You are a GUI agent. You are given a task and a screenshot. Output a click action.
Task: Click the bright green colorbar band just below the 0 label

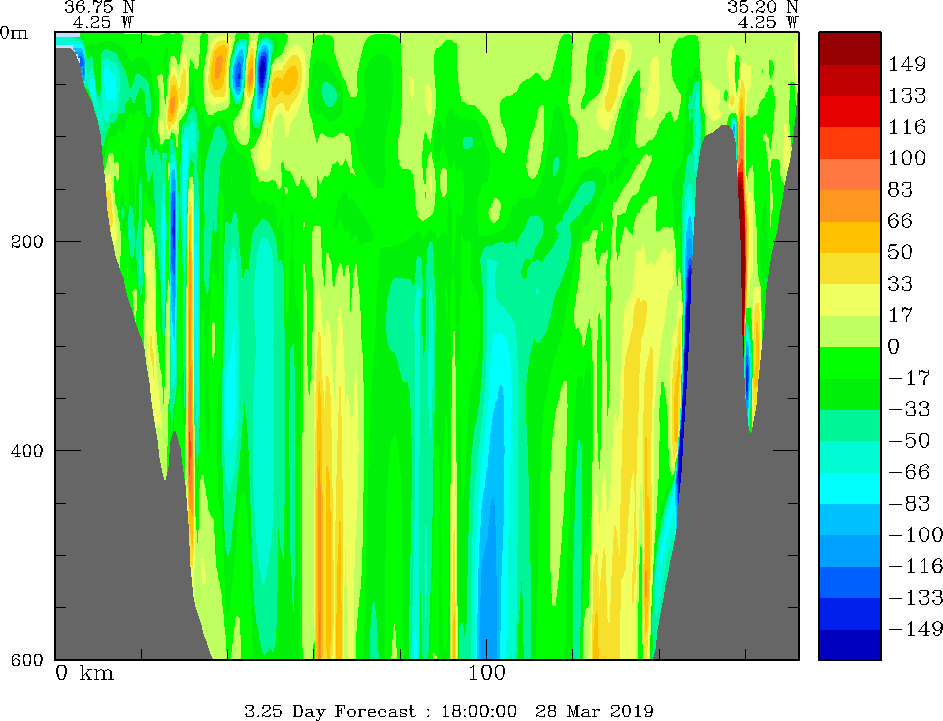(850, 363)
